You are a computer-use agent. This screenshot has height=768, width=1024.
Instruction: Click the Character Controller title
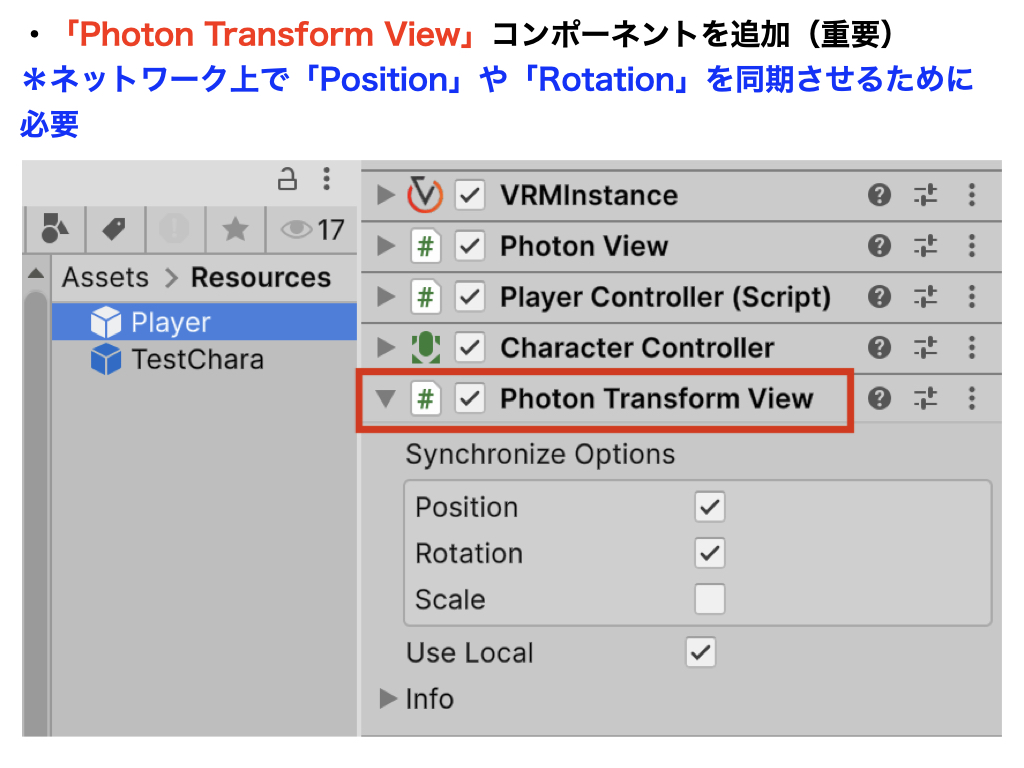pyautogui.click(x=637, y=347)
